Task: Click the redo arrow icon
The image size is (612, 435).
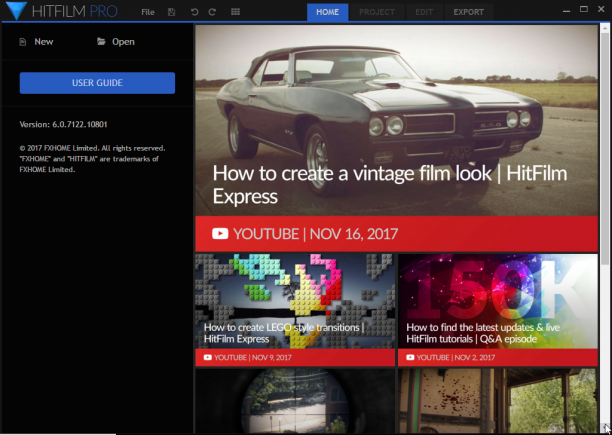Action: 212,12
